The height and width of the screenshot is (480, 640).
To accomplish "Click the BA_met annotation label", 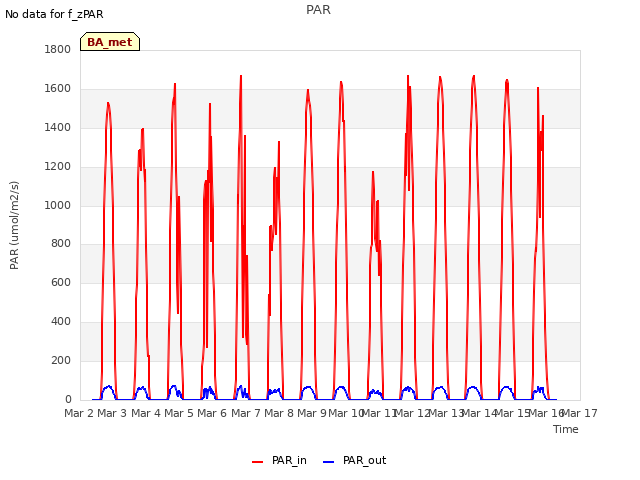I will (x=110, y=42).
